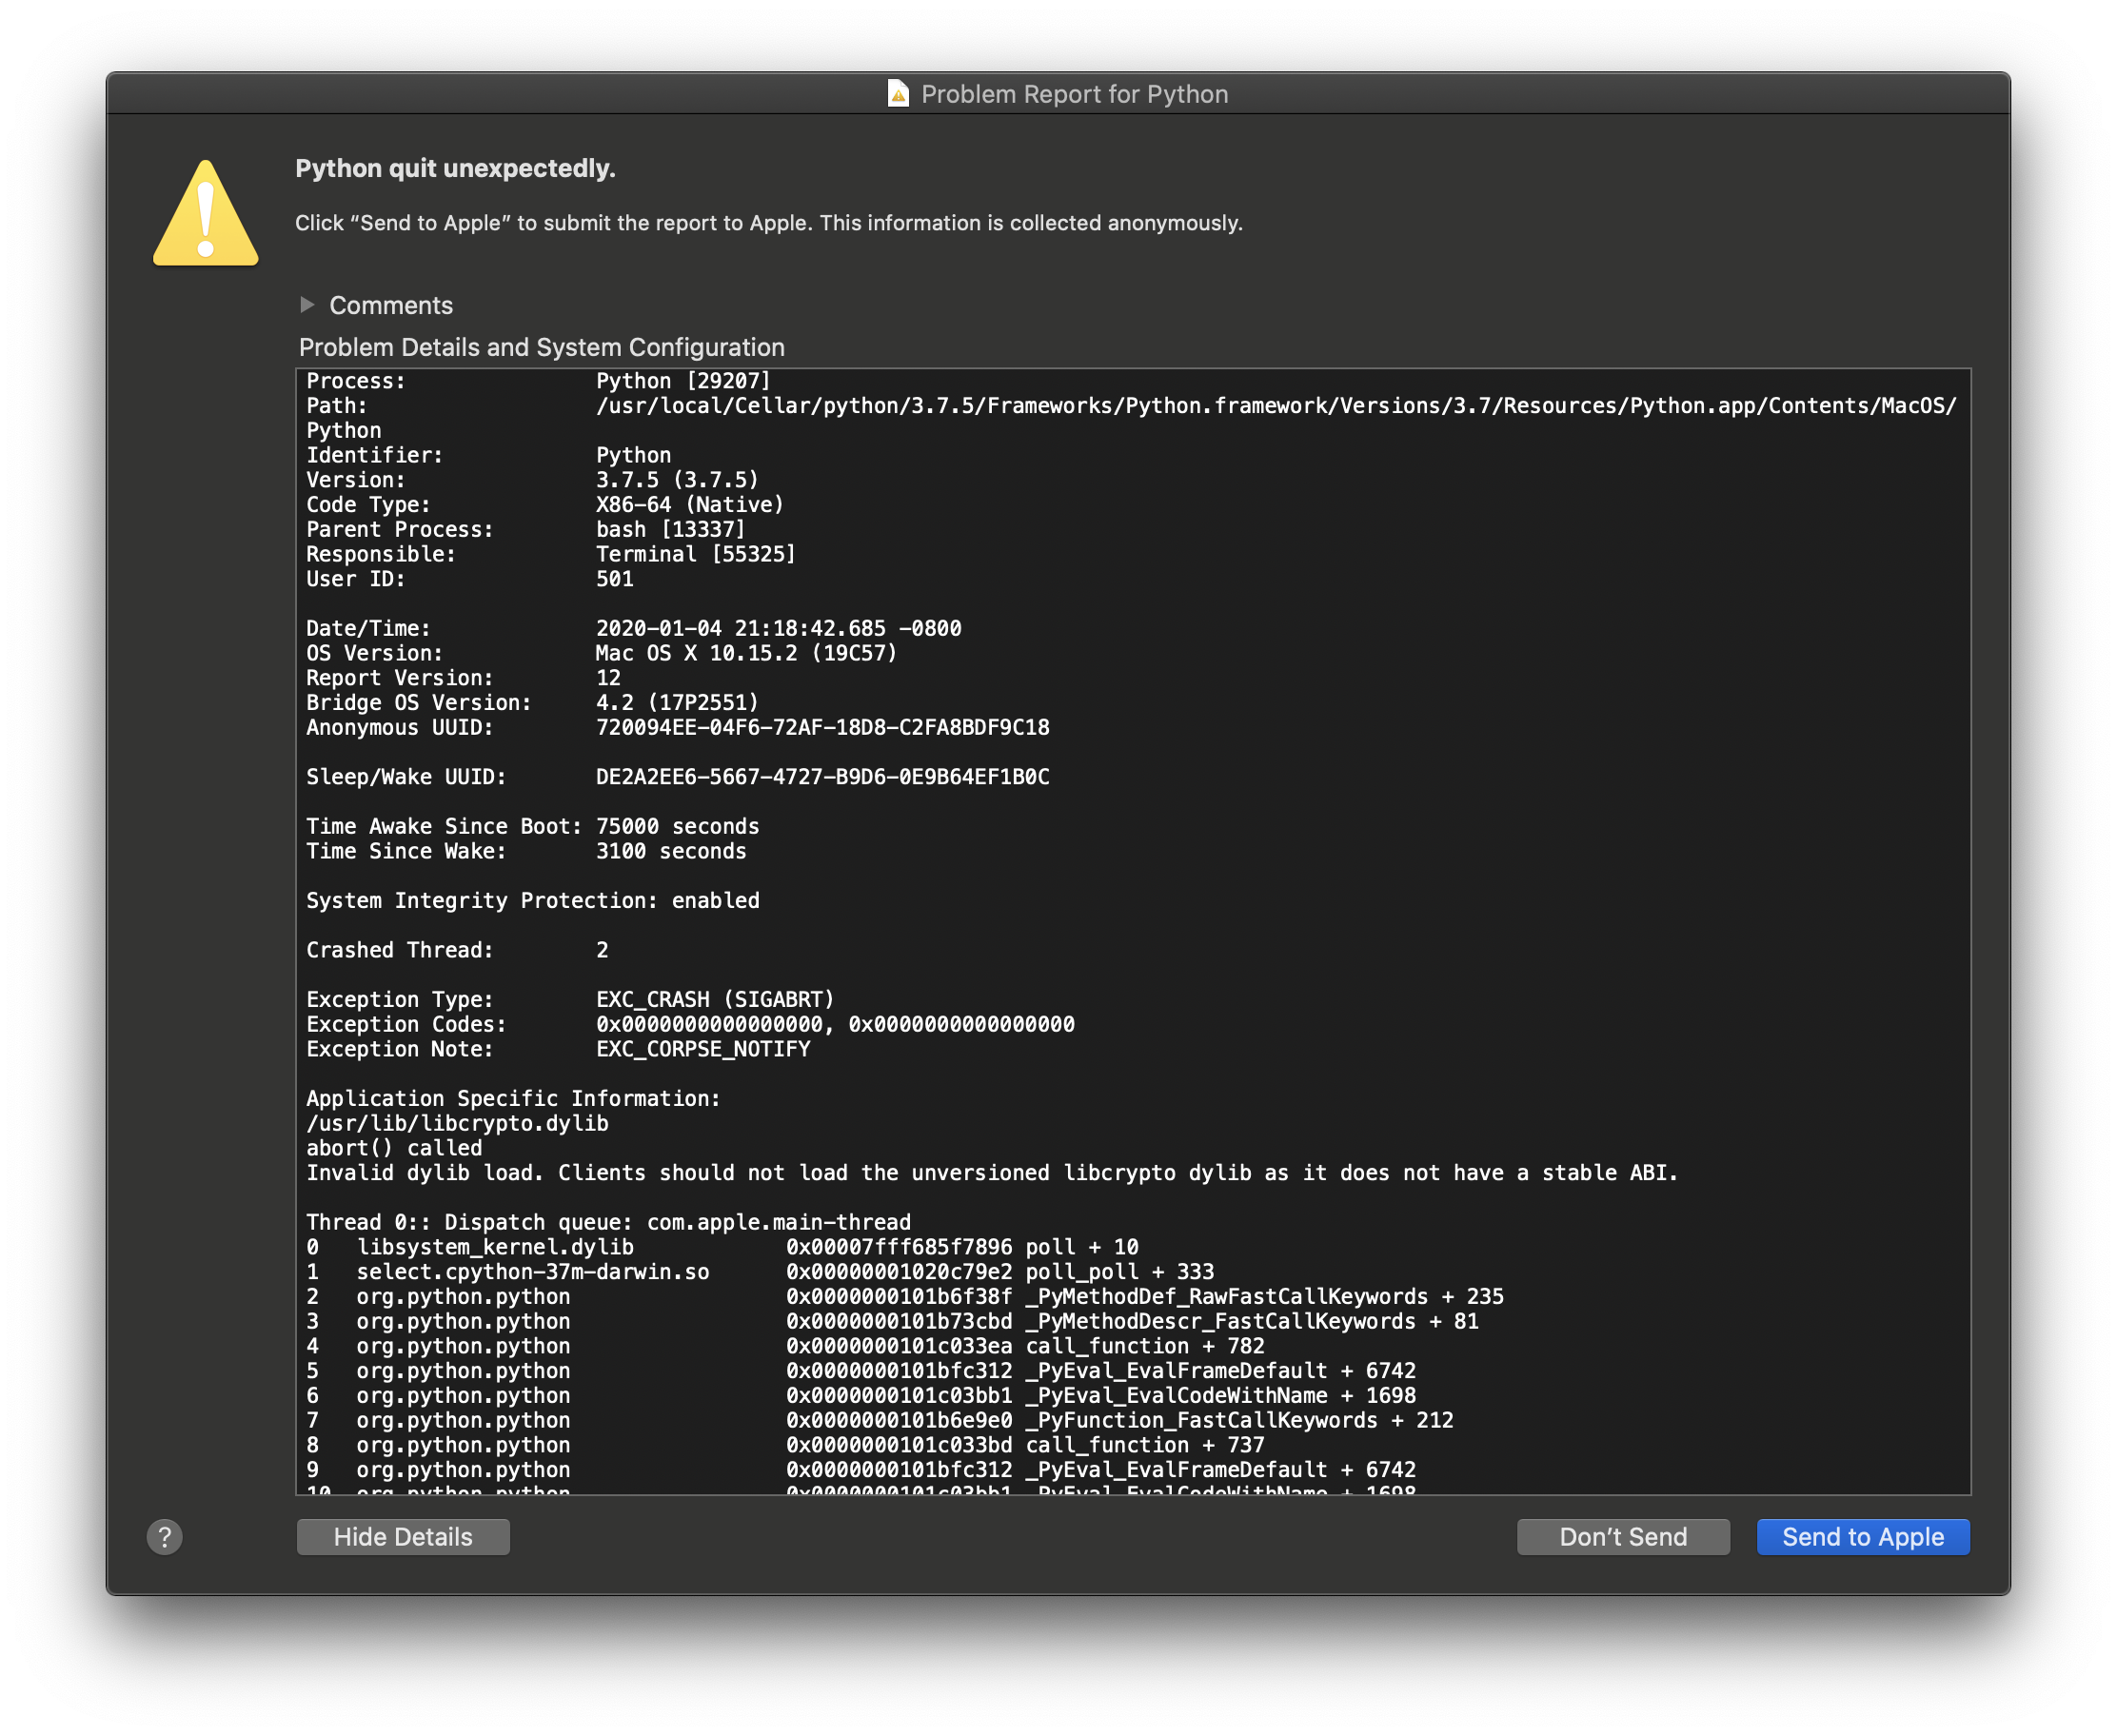This screenshot has height=1736, width=2117.
Task: Click Code Type value X86-64 (Native)
Action: [690, 505]
